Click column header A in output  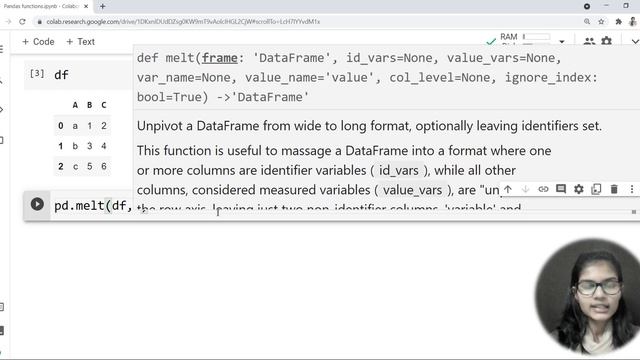[x=75, y=105]
